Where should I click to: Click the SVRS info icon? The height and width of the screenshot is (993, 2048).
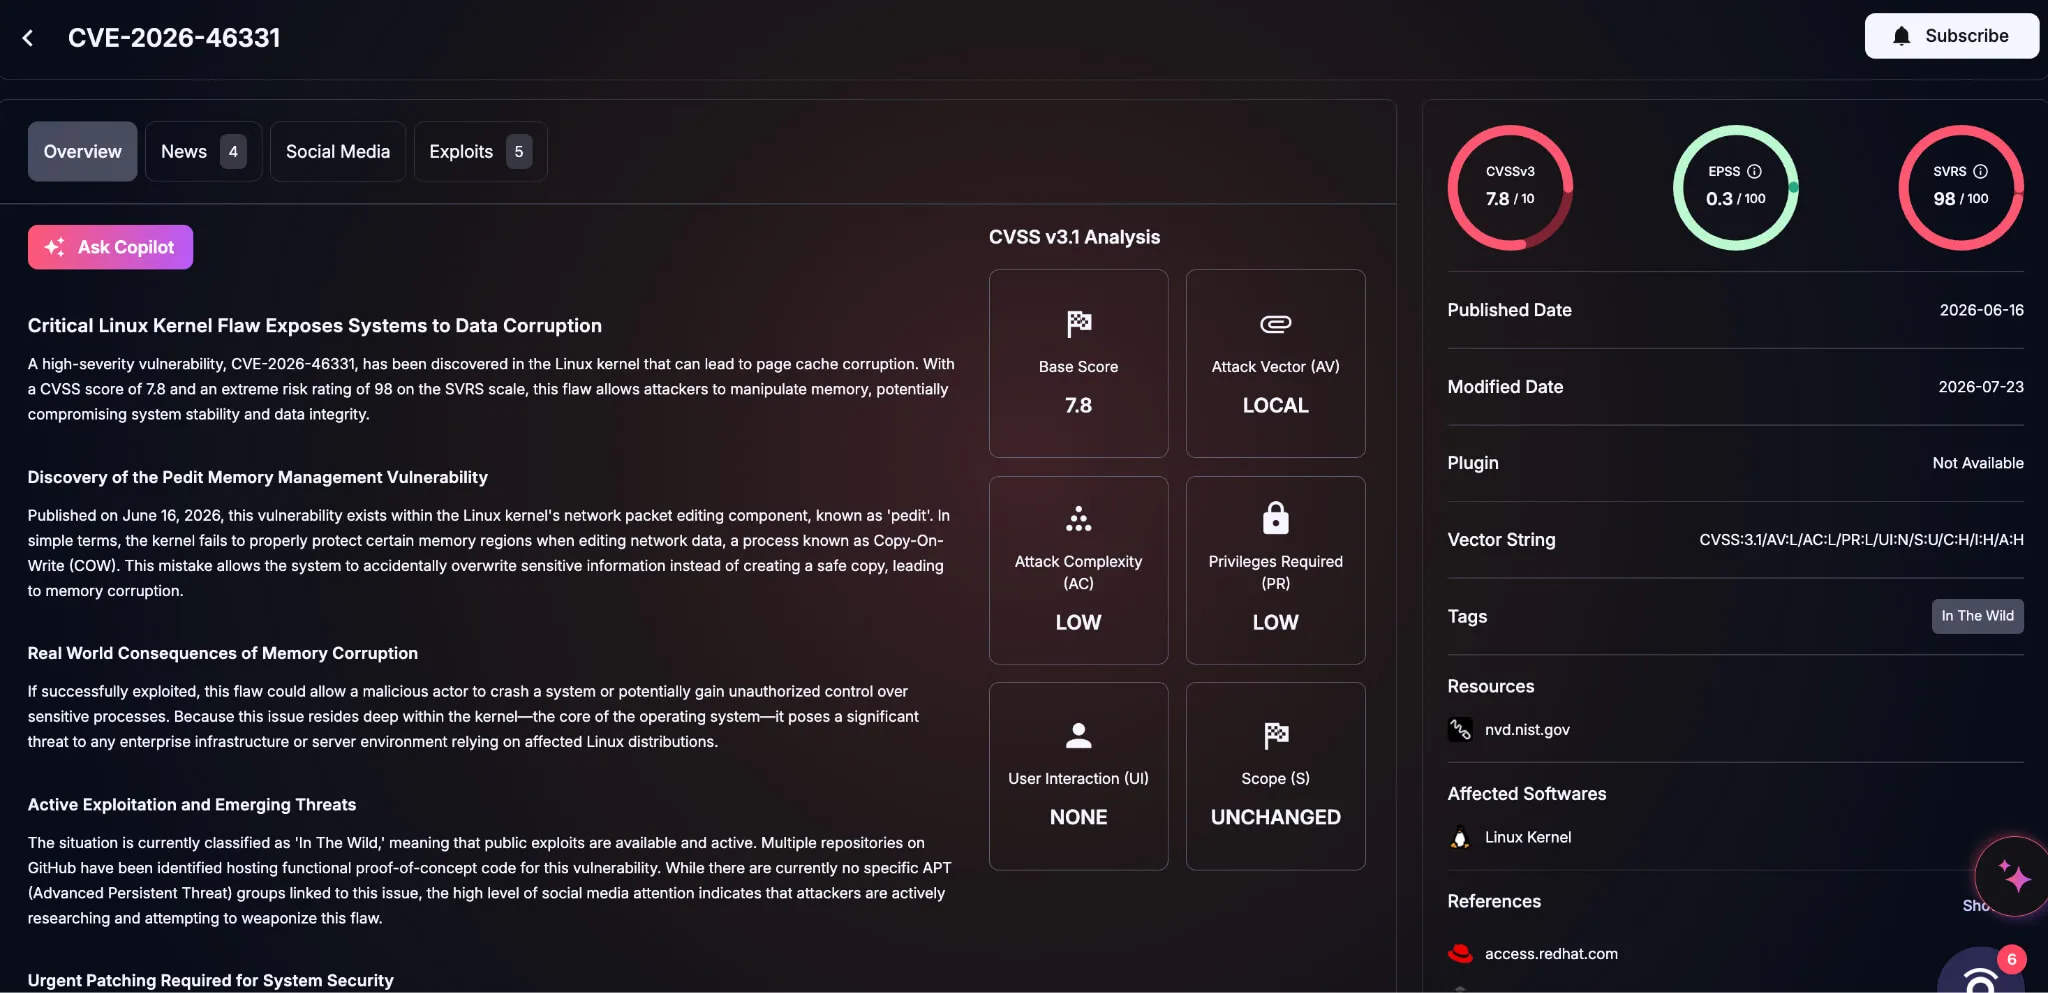(x=1980, y=172)
